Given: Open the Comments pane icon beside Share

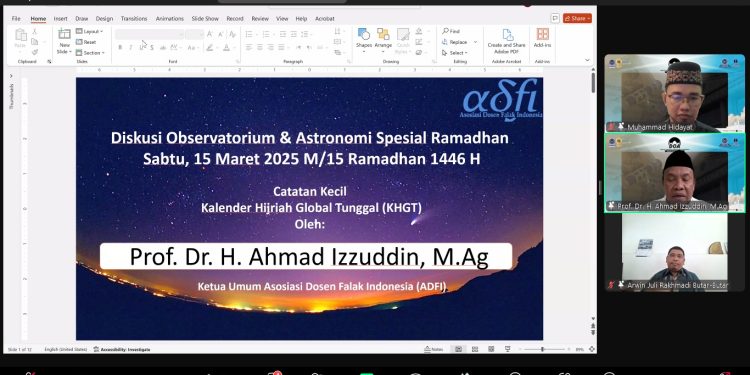Looking at the screenshot, I should tap(555, 18).
